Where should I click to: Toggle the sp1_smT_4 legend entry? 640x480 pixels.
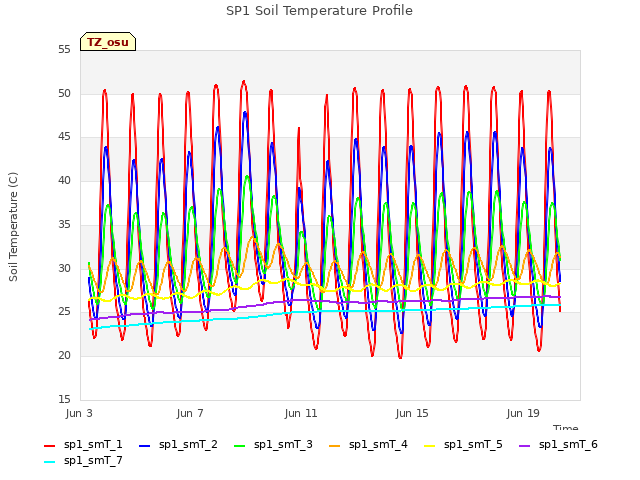(x=368, y=445)
